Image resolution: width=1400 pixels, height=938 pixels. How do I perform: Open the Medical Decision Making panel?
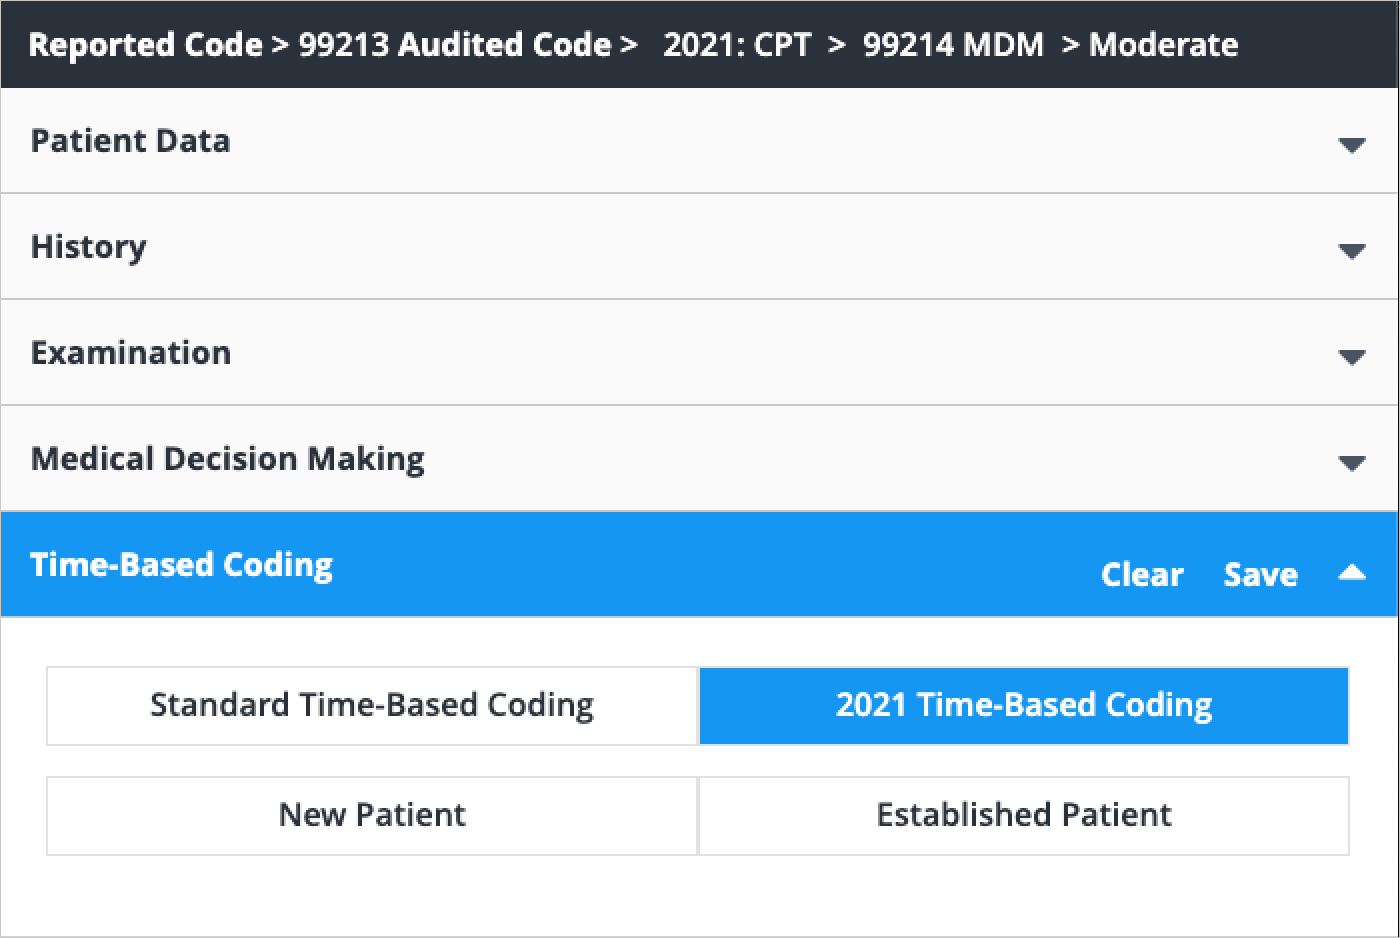227,458
